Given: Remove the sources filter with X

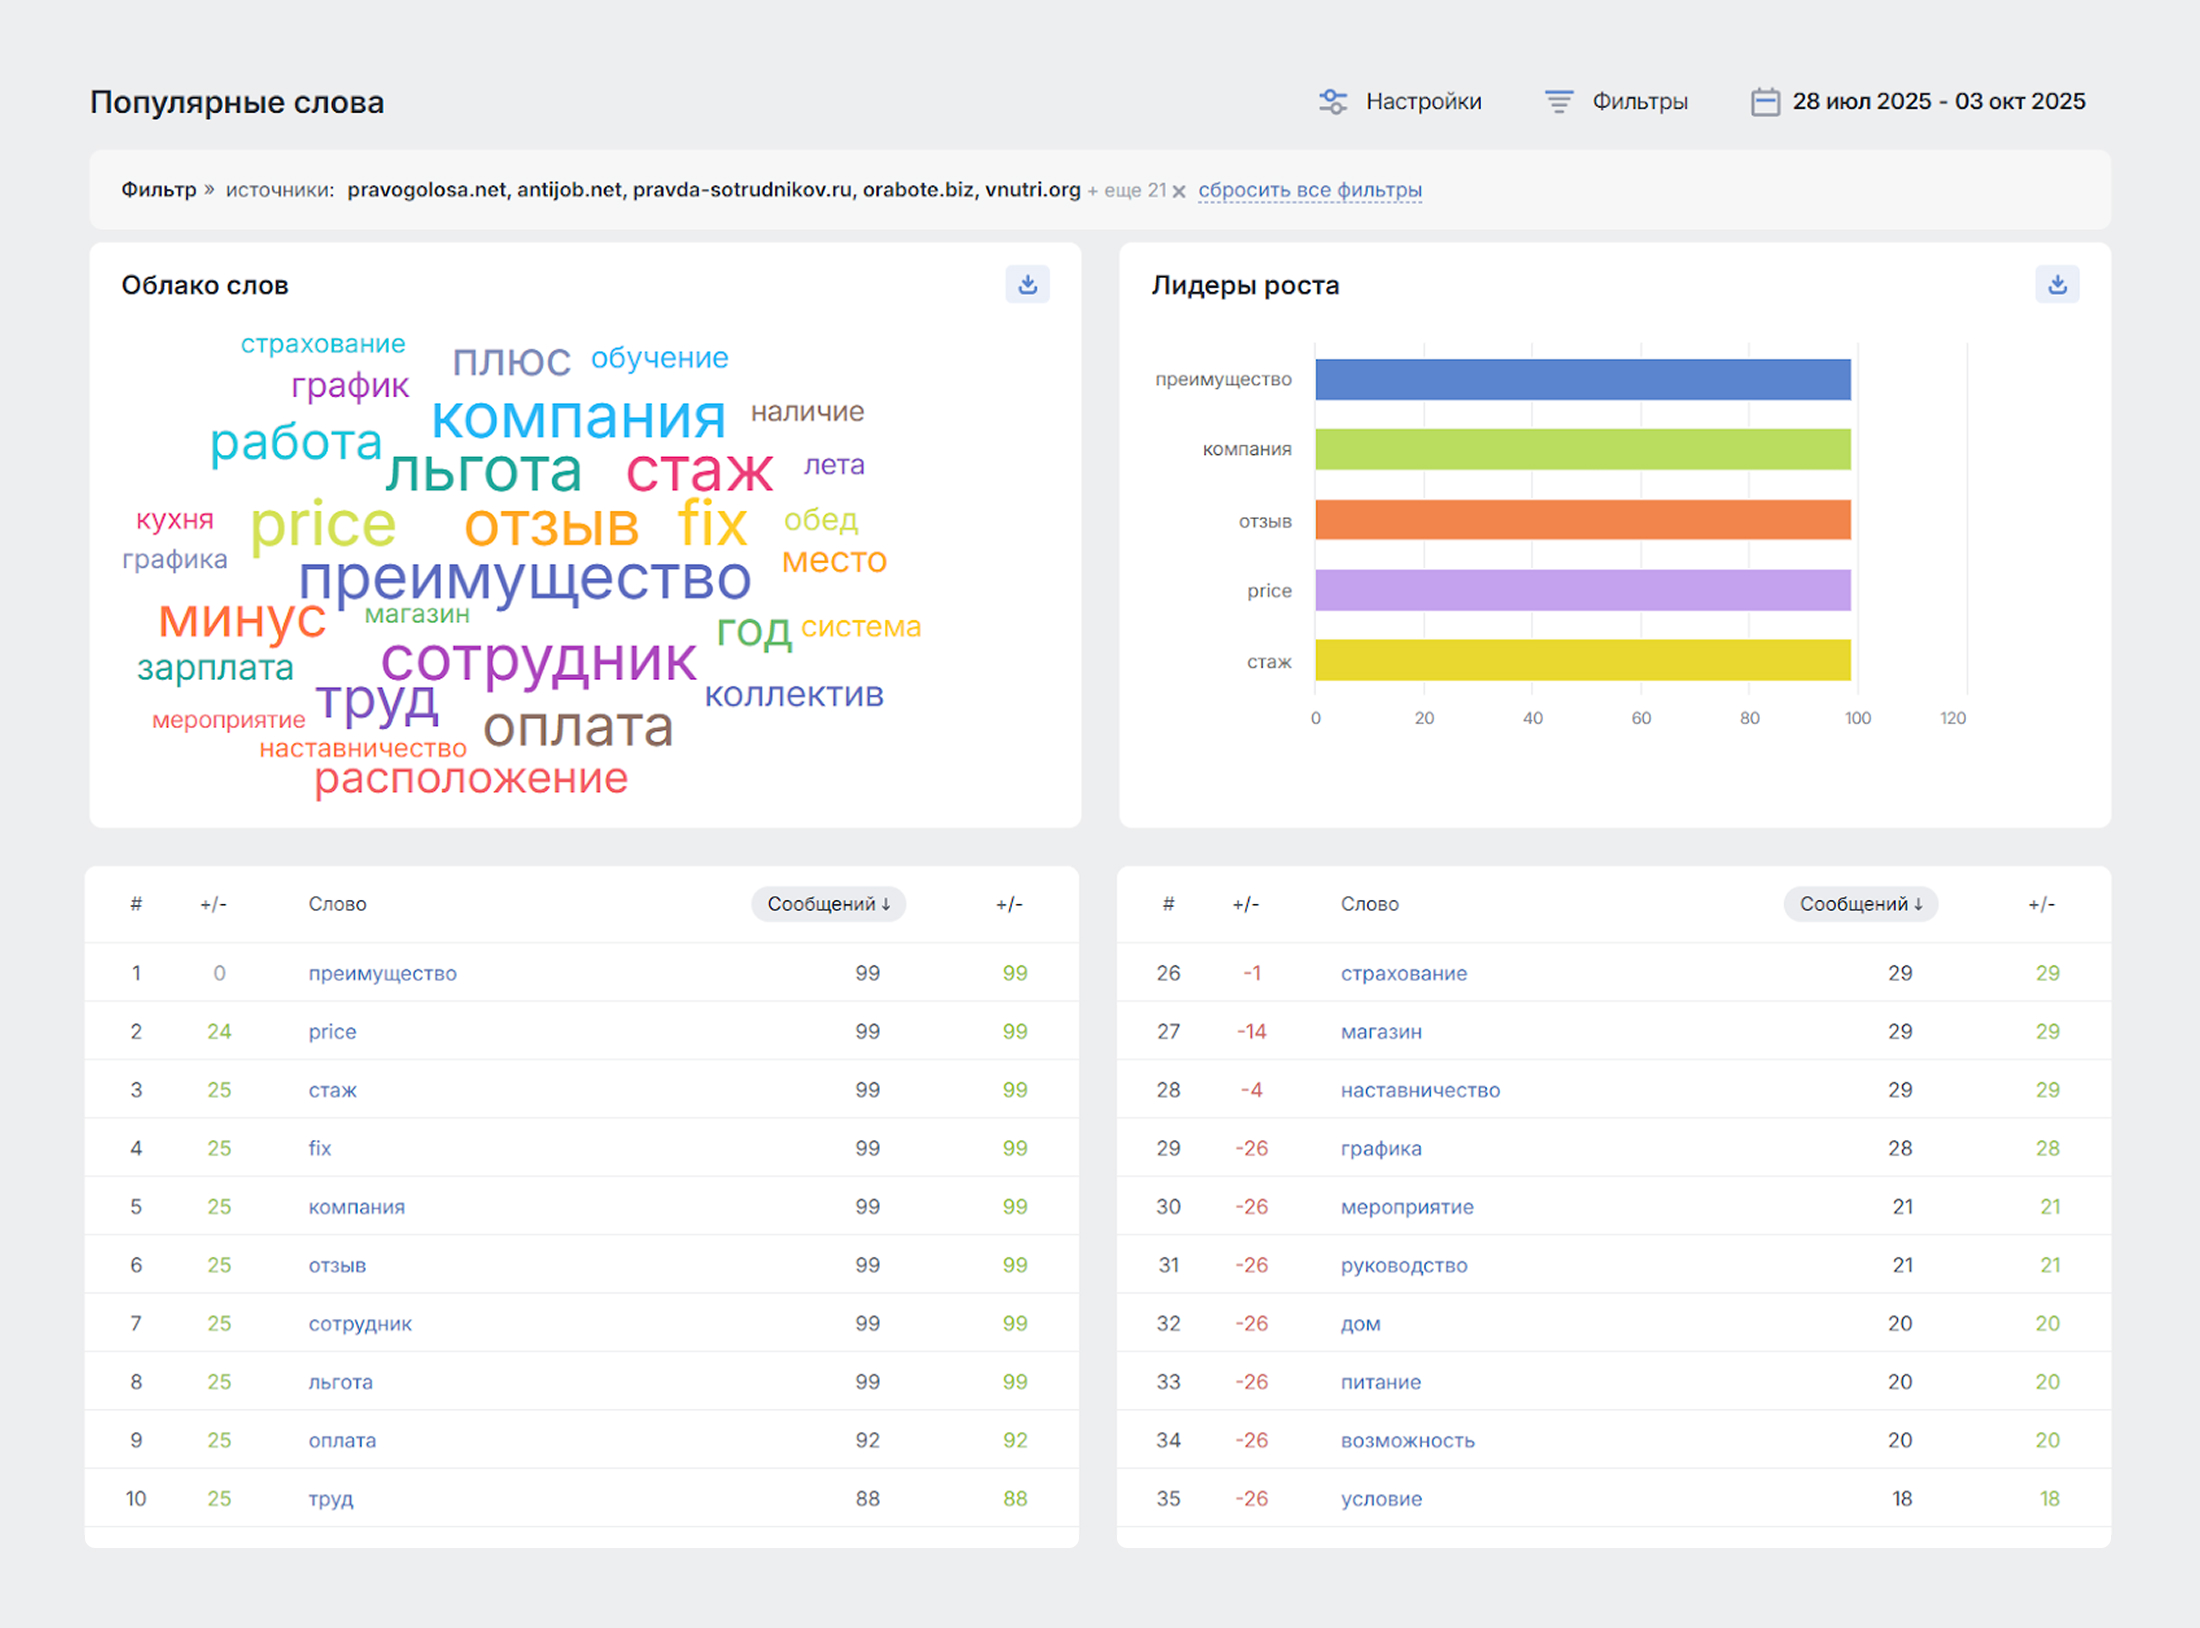Looking at the screenshot, I should [x=1179, y=191].
